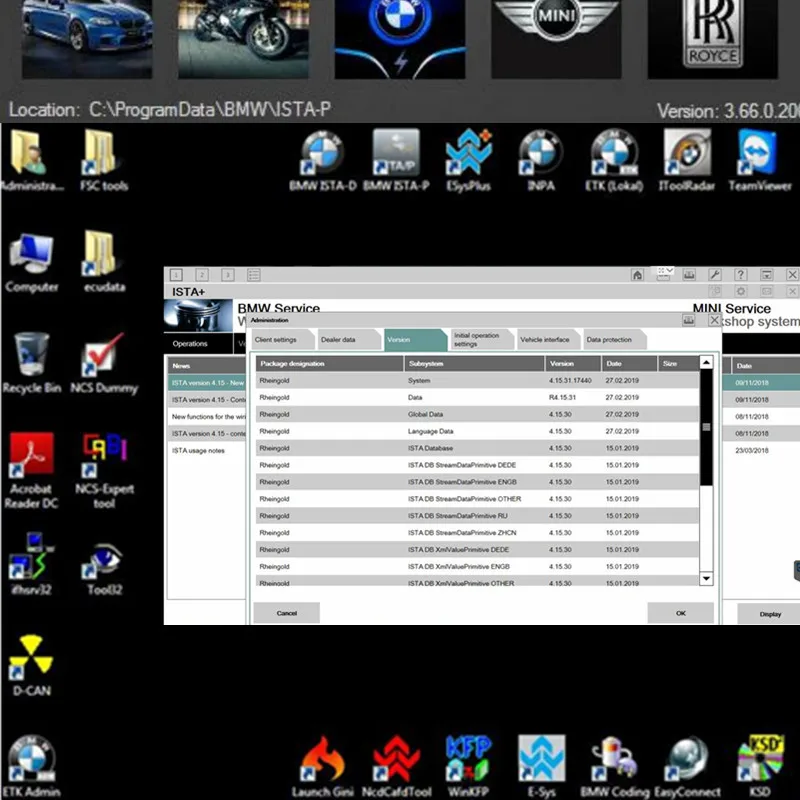Select the Version tab
800x800 pixels.
pyautogui.click(x=414, y=340)
